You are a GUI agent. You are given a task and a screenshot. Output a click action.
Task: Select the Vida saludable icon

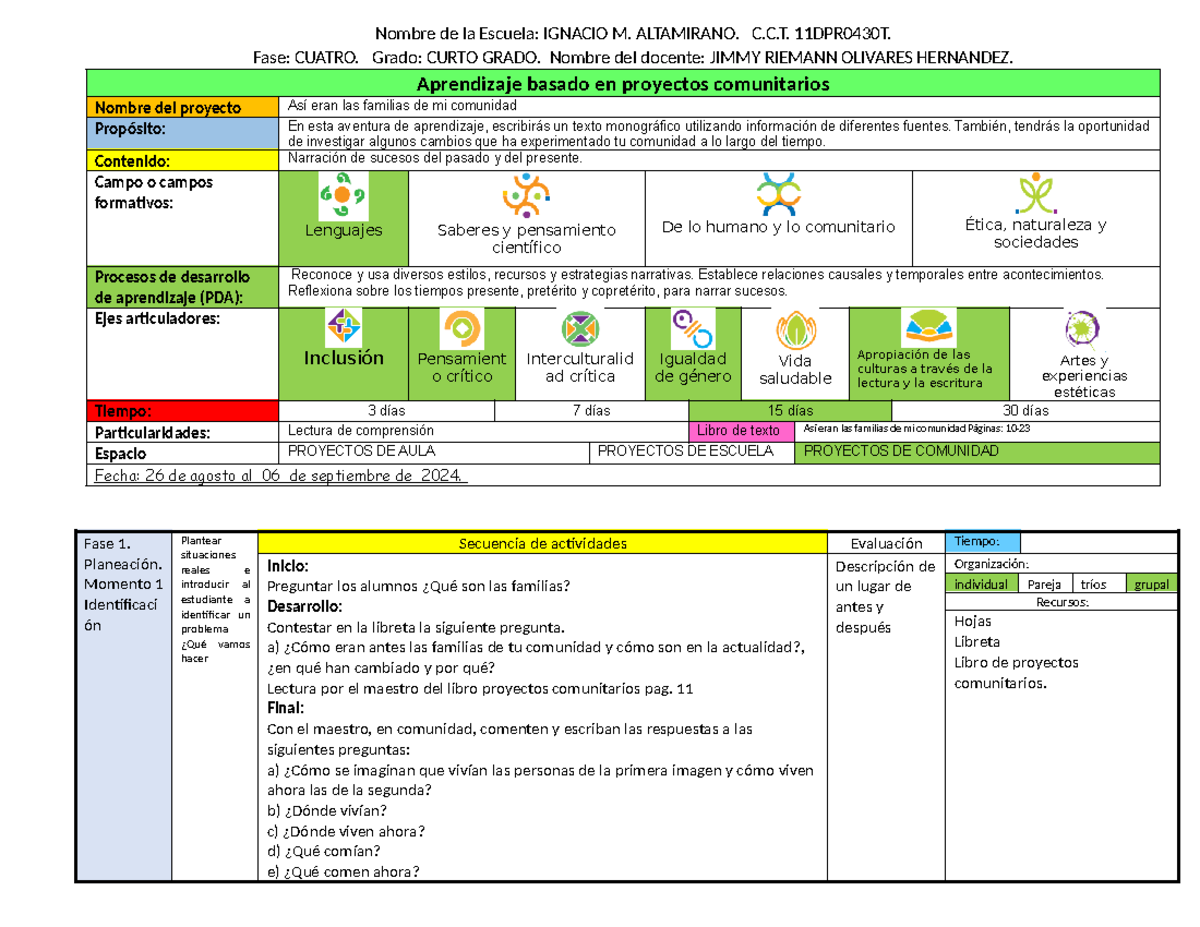[795, 329]
